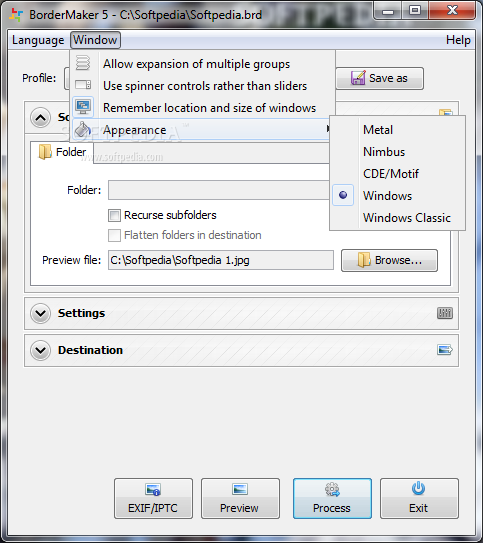This screenshot has width=483, height=543.
Task: Choose Use spinner controls rather than sliders
Action: click(x=203, y=86)
